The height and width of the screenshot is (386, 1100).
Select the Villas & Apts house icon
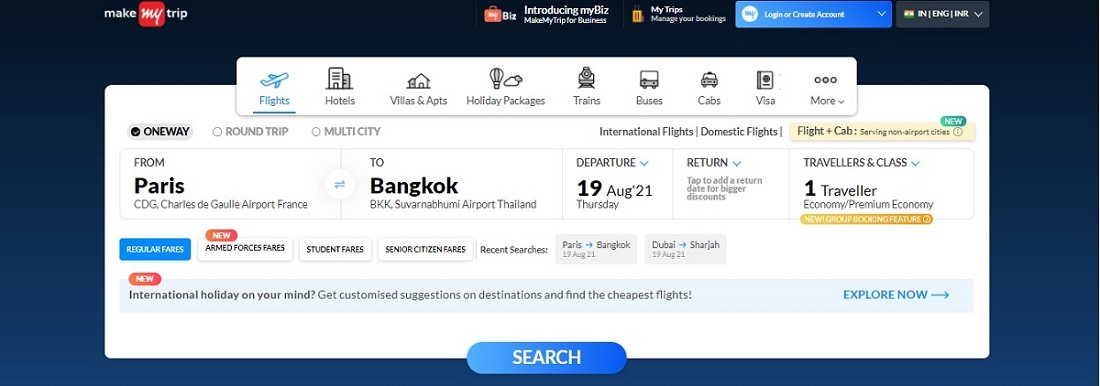(418, 81)
